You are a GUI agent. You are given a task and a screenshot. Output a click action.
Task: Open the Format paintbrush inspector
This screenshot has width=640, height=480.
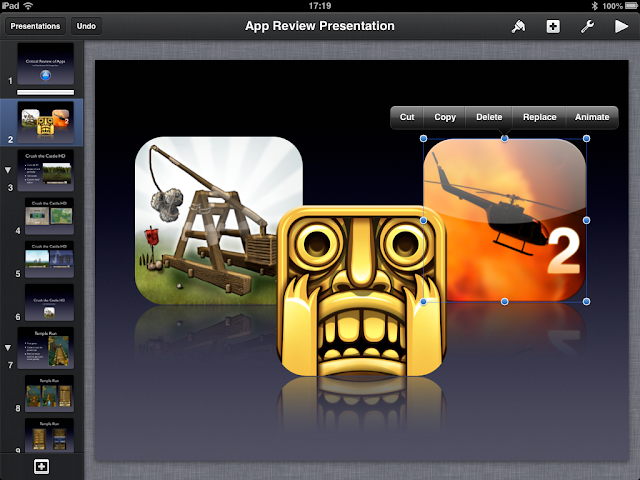point(518,27)
